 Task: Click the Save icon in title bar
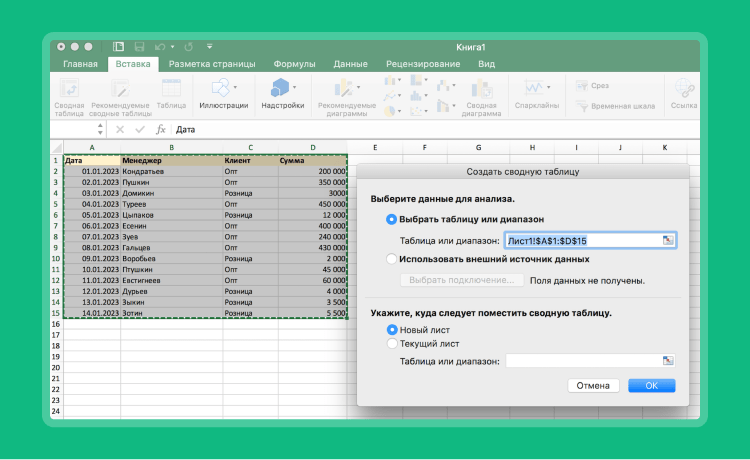pos(139,46)
